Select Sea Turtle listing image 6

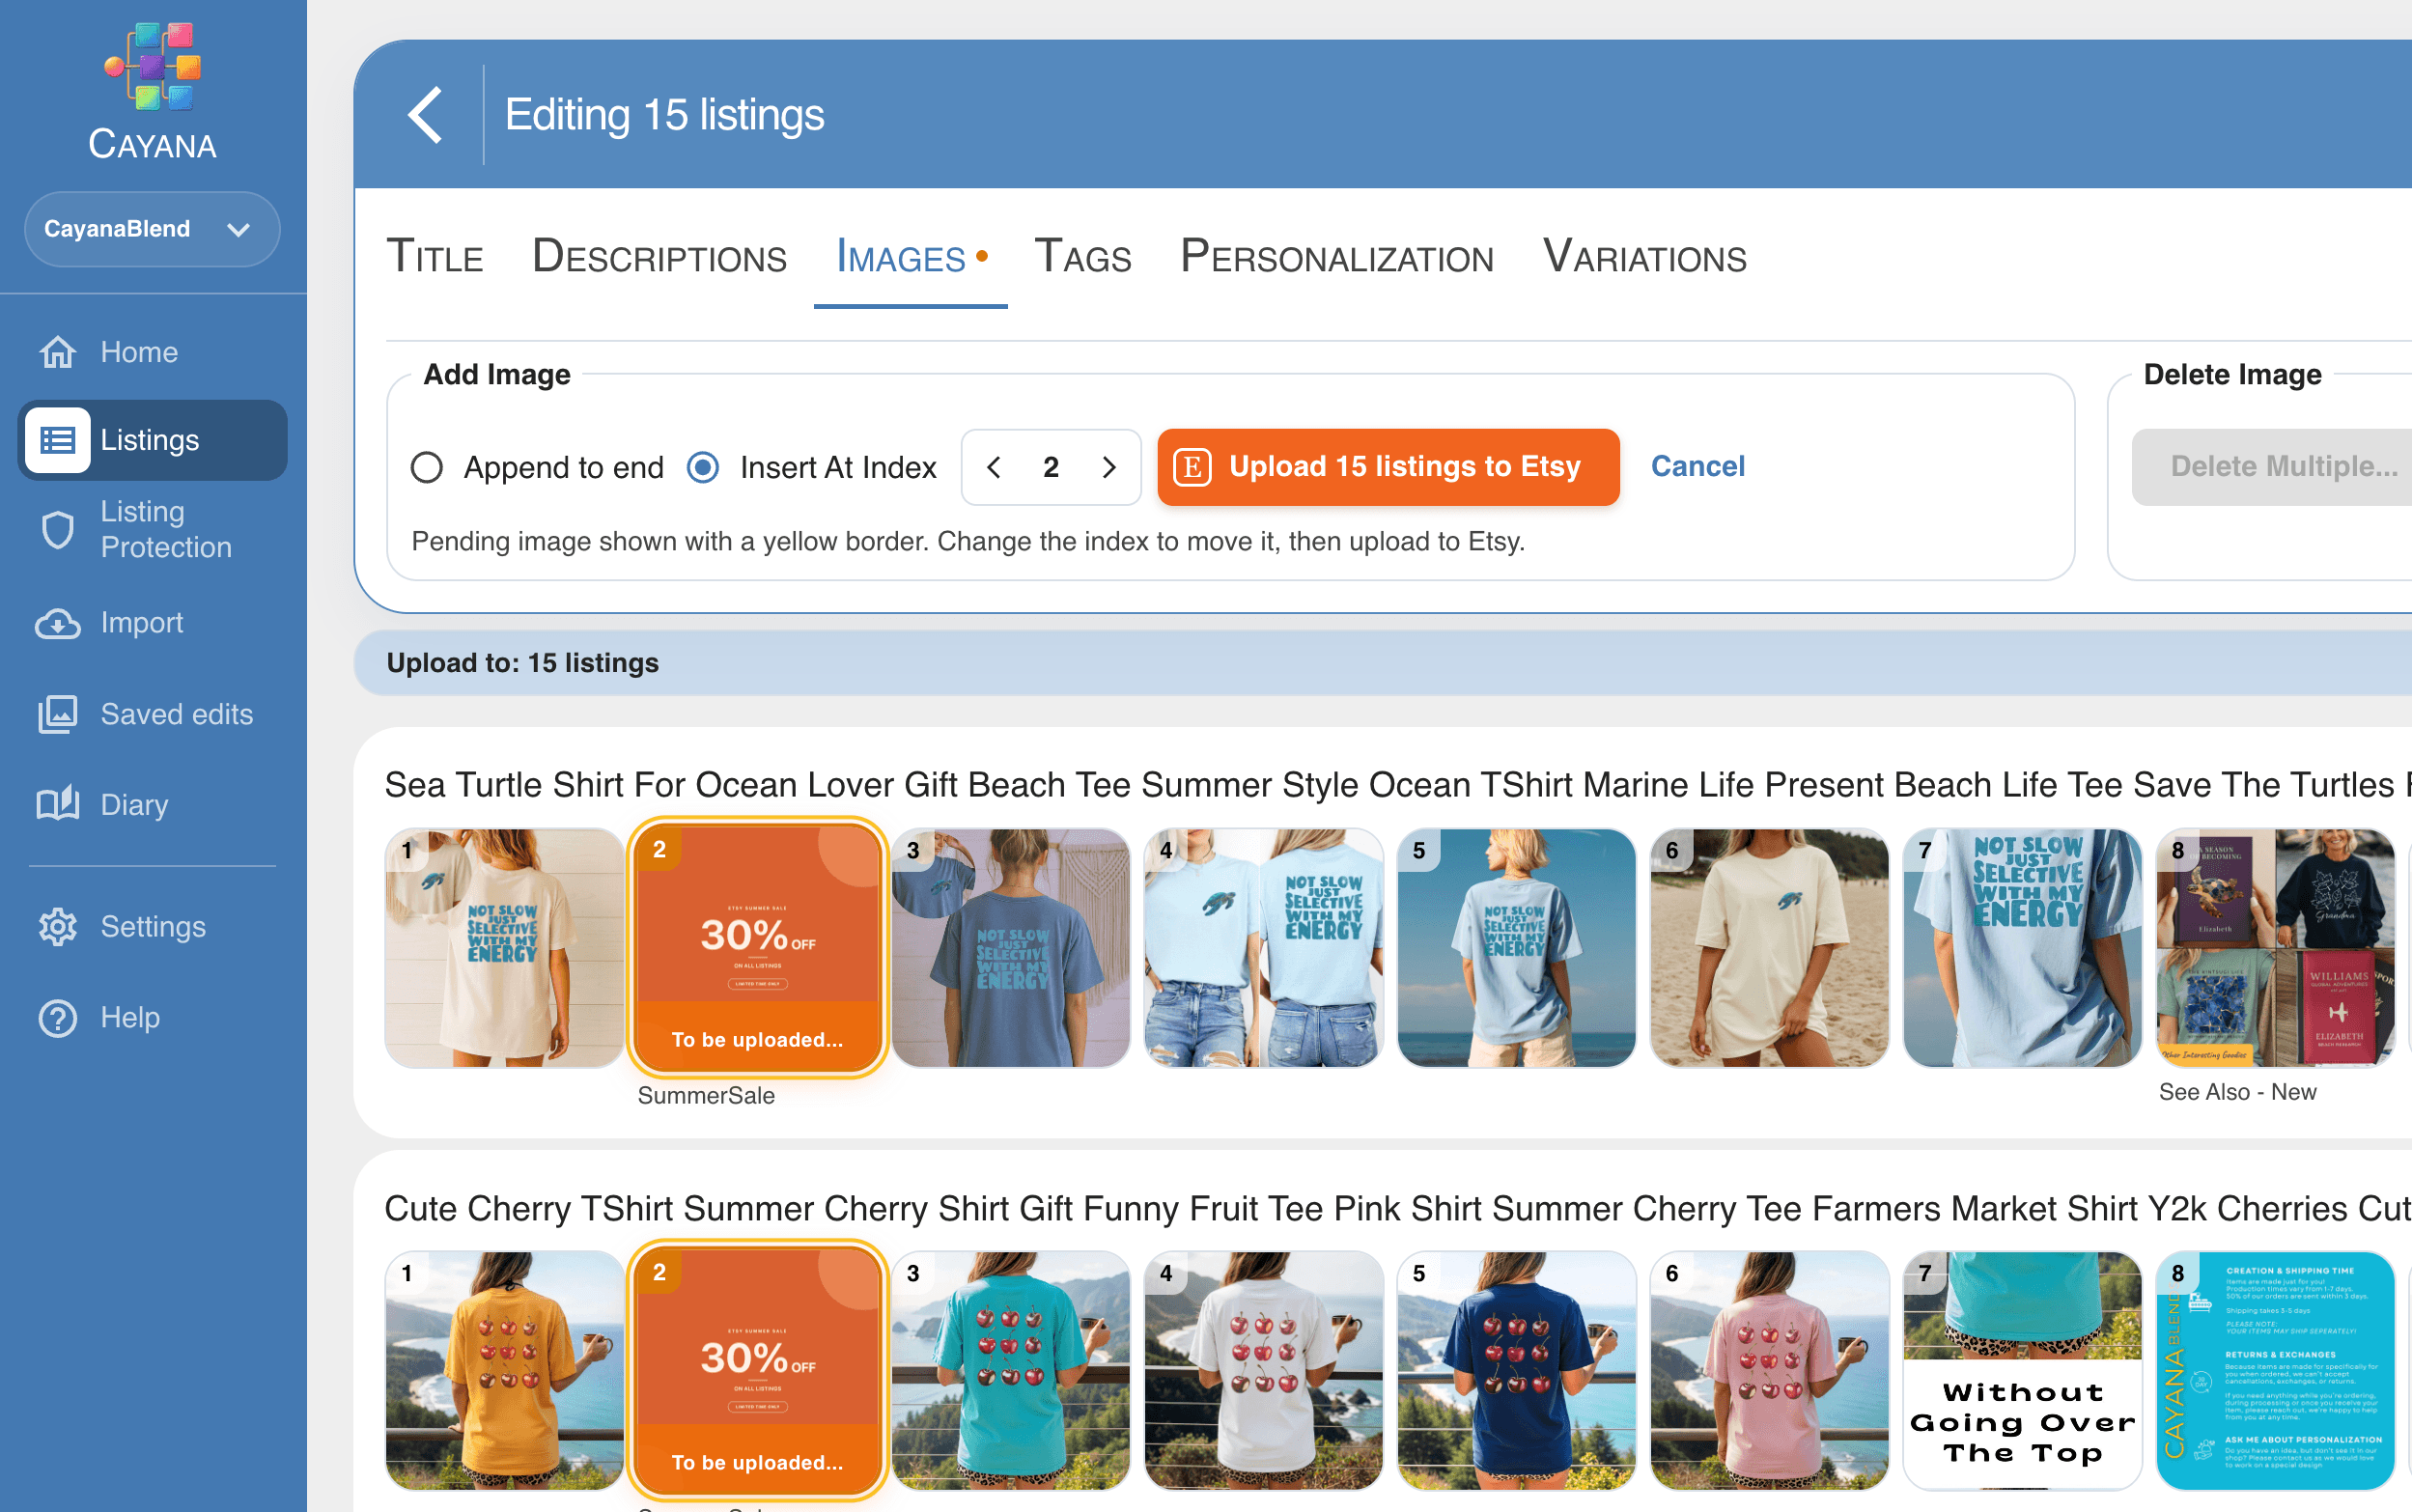pos(1769,947)
